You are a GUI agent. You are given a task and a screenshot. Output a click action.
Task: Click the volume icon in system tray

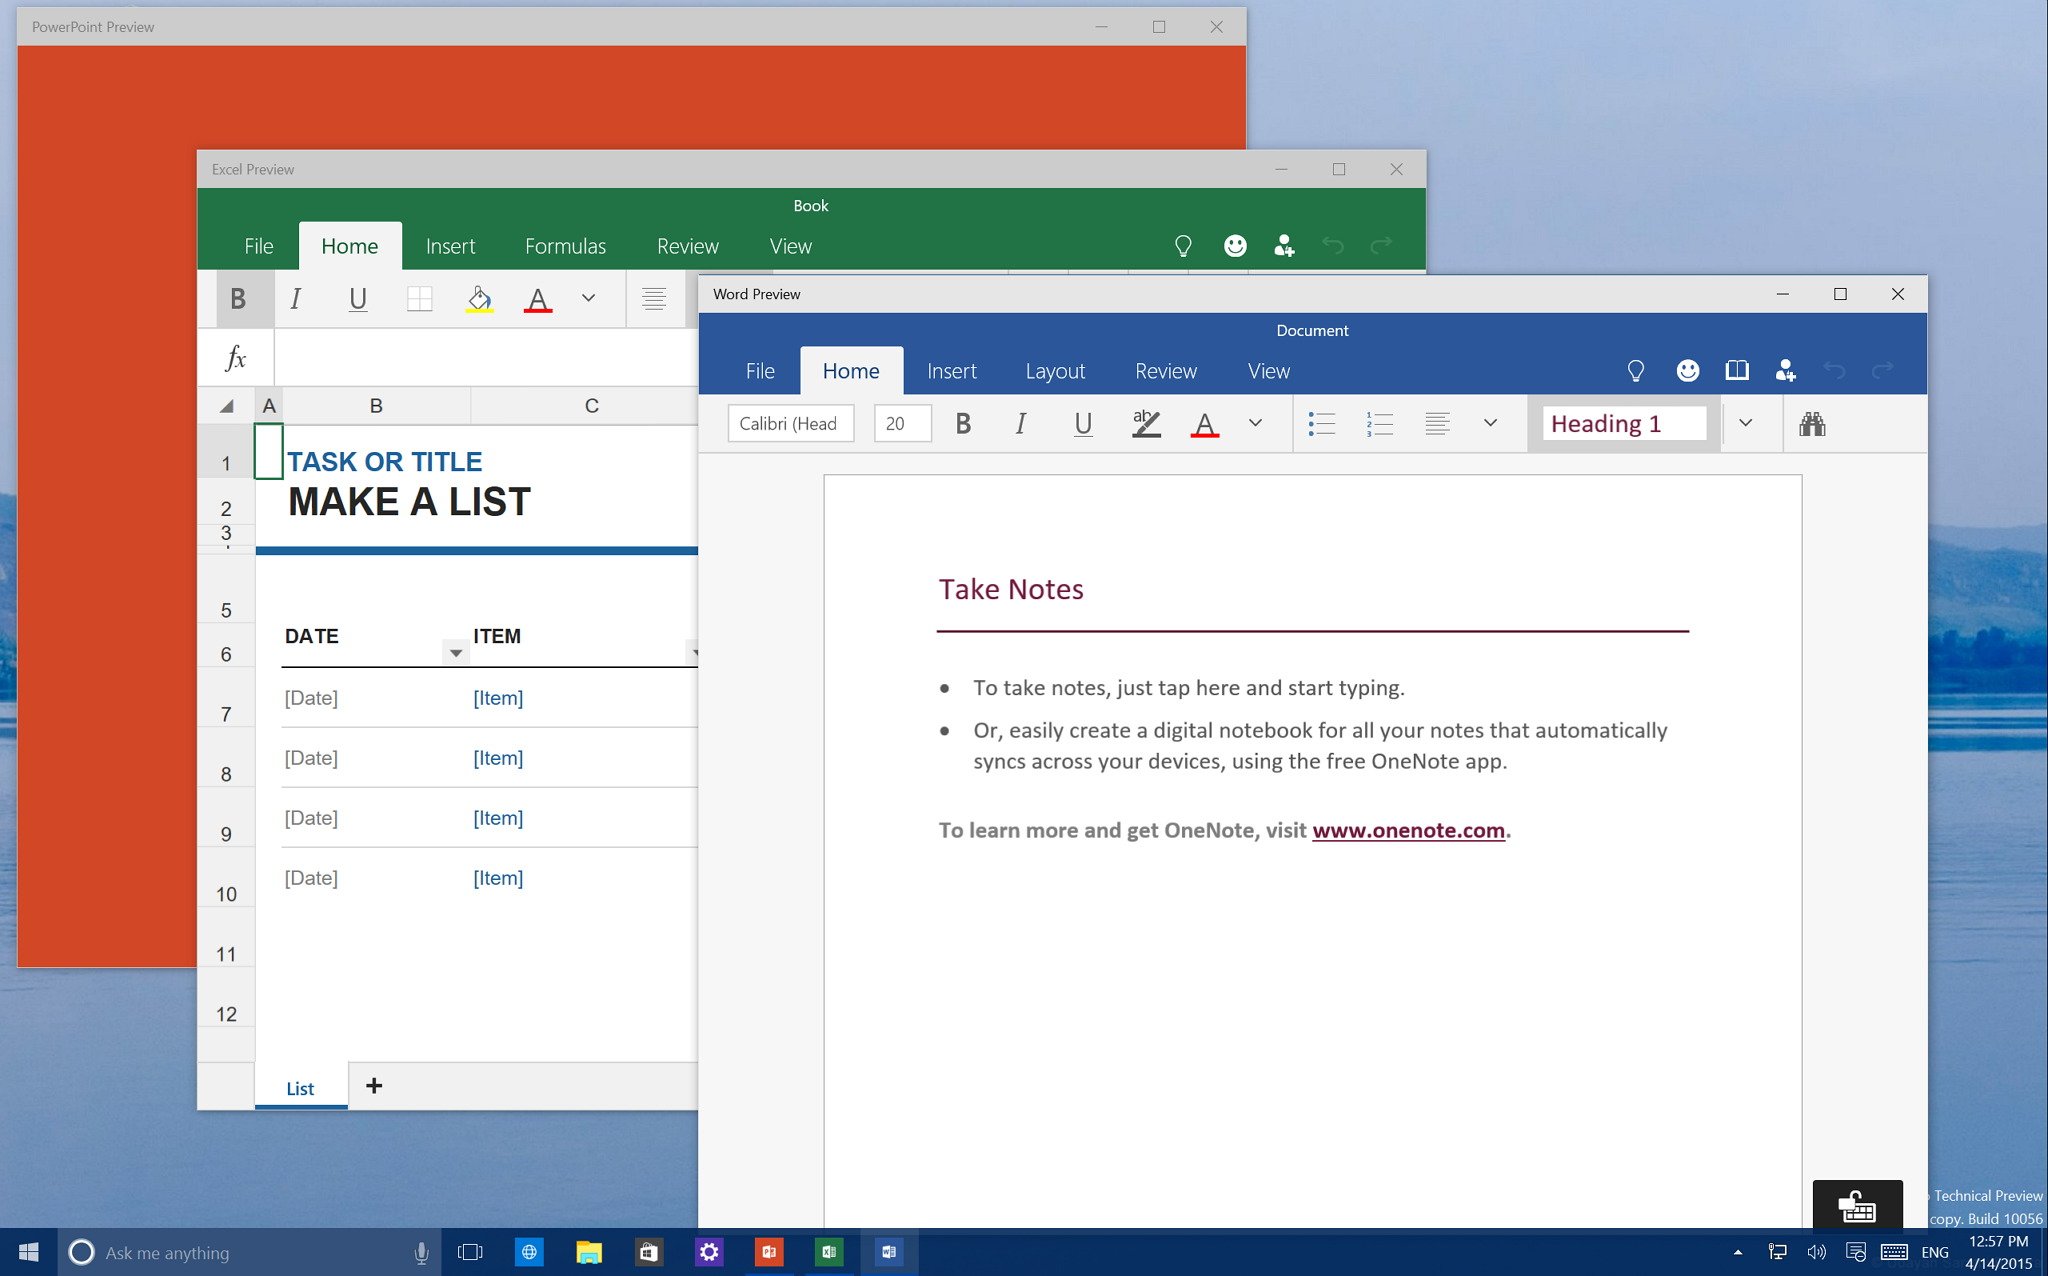click(1816, 1252)
